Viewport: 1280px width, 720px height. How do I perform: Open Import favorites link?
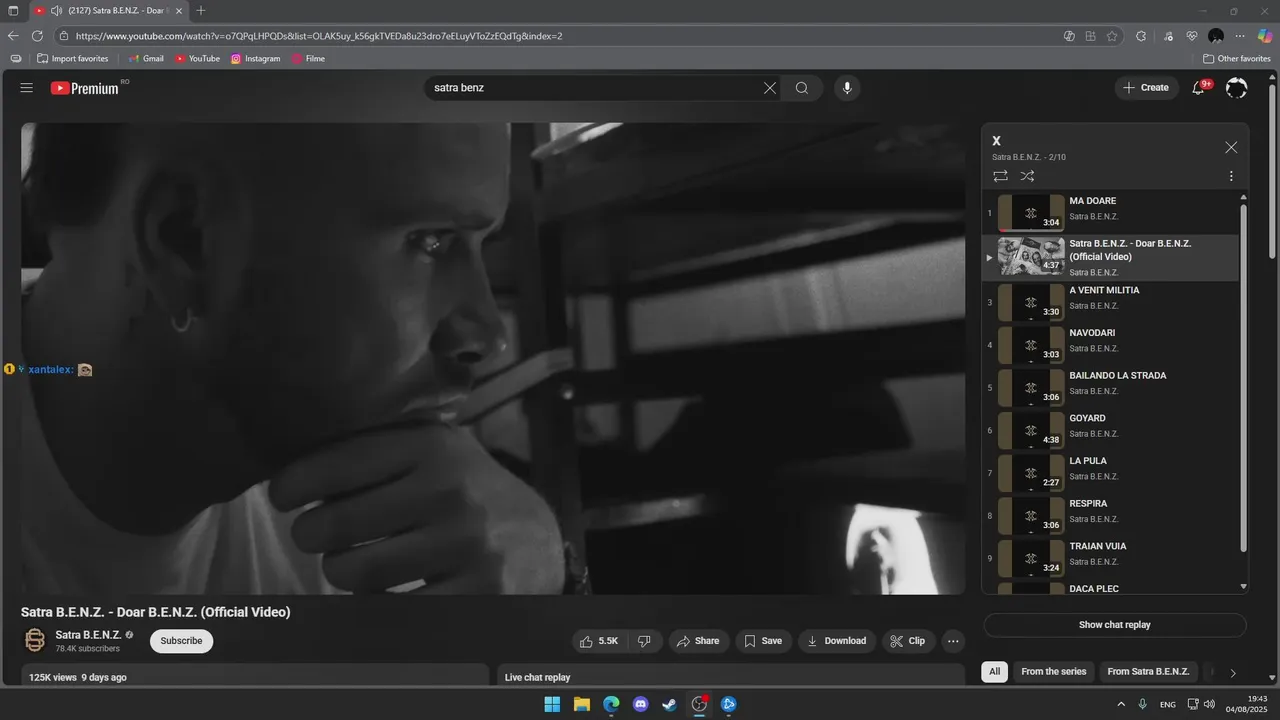pos(72,59)
